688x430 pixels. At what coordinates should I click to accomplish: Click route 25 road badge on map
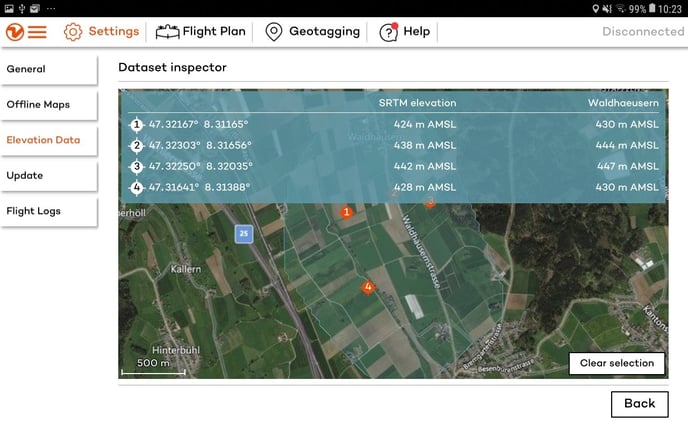pos(243,234)
